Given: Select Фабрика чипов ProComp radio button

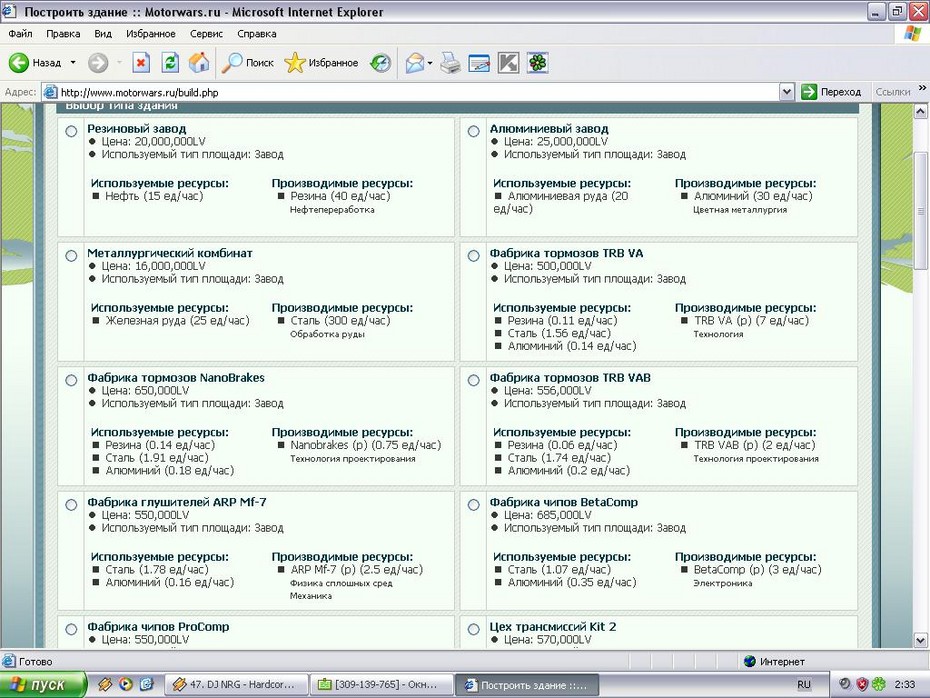Looking at the screenshot, I should (71, 629).
